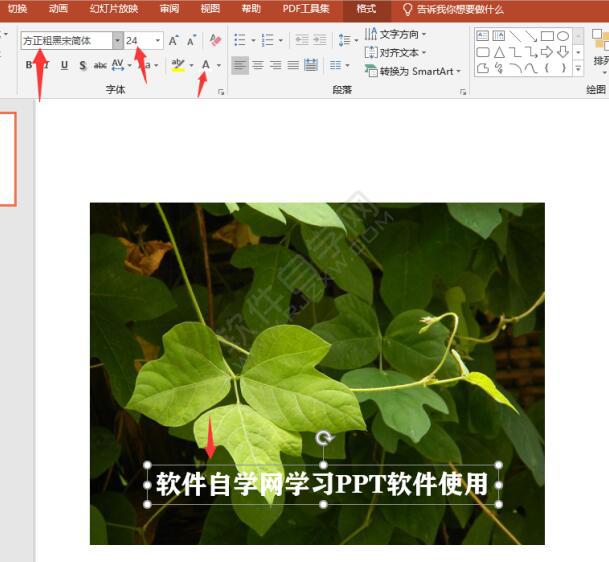Toggle bold formatting
The width and height of the screenshot is (609, 562).
coord(29,65)
